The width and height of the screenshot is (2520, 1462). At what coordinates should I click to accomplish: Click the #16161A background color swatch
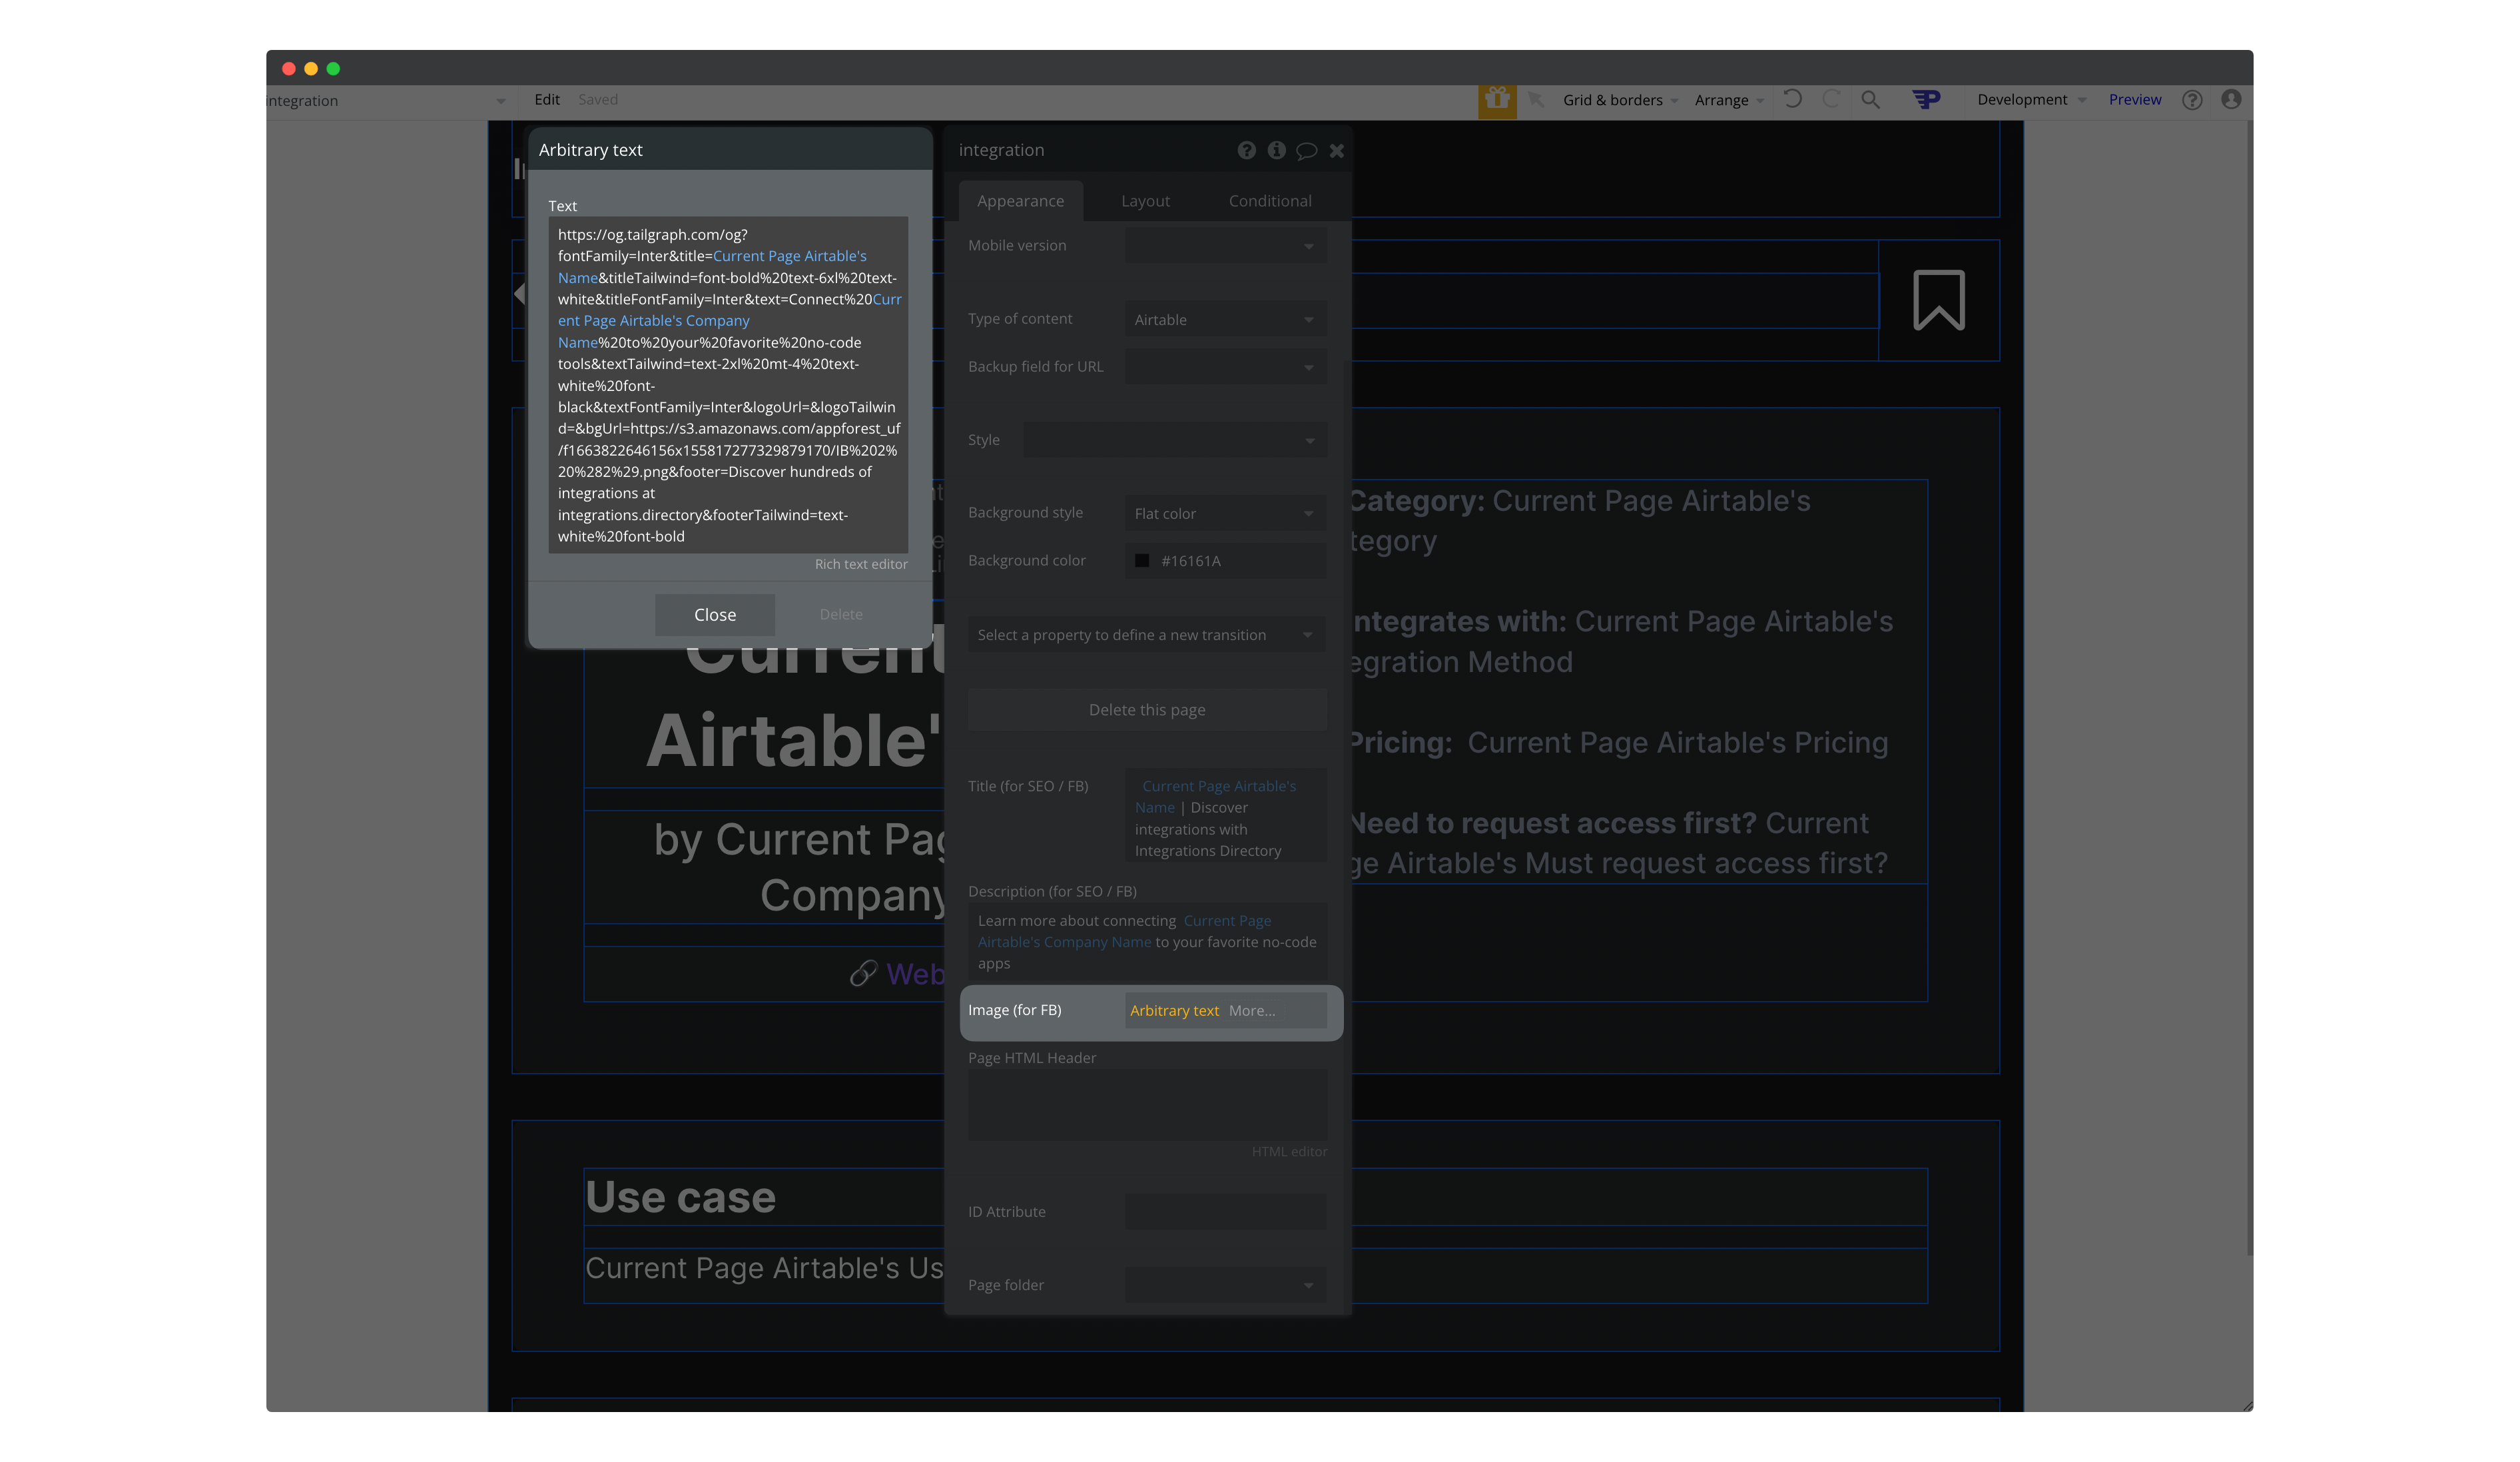[1142, 560]
